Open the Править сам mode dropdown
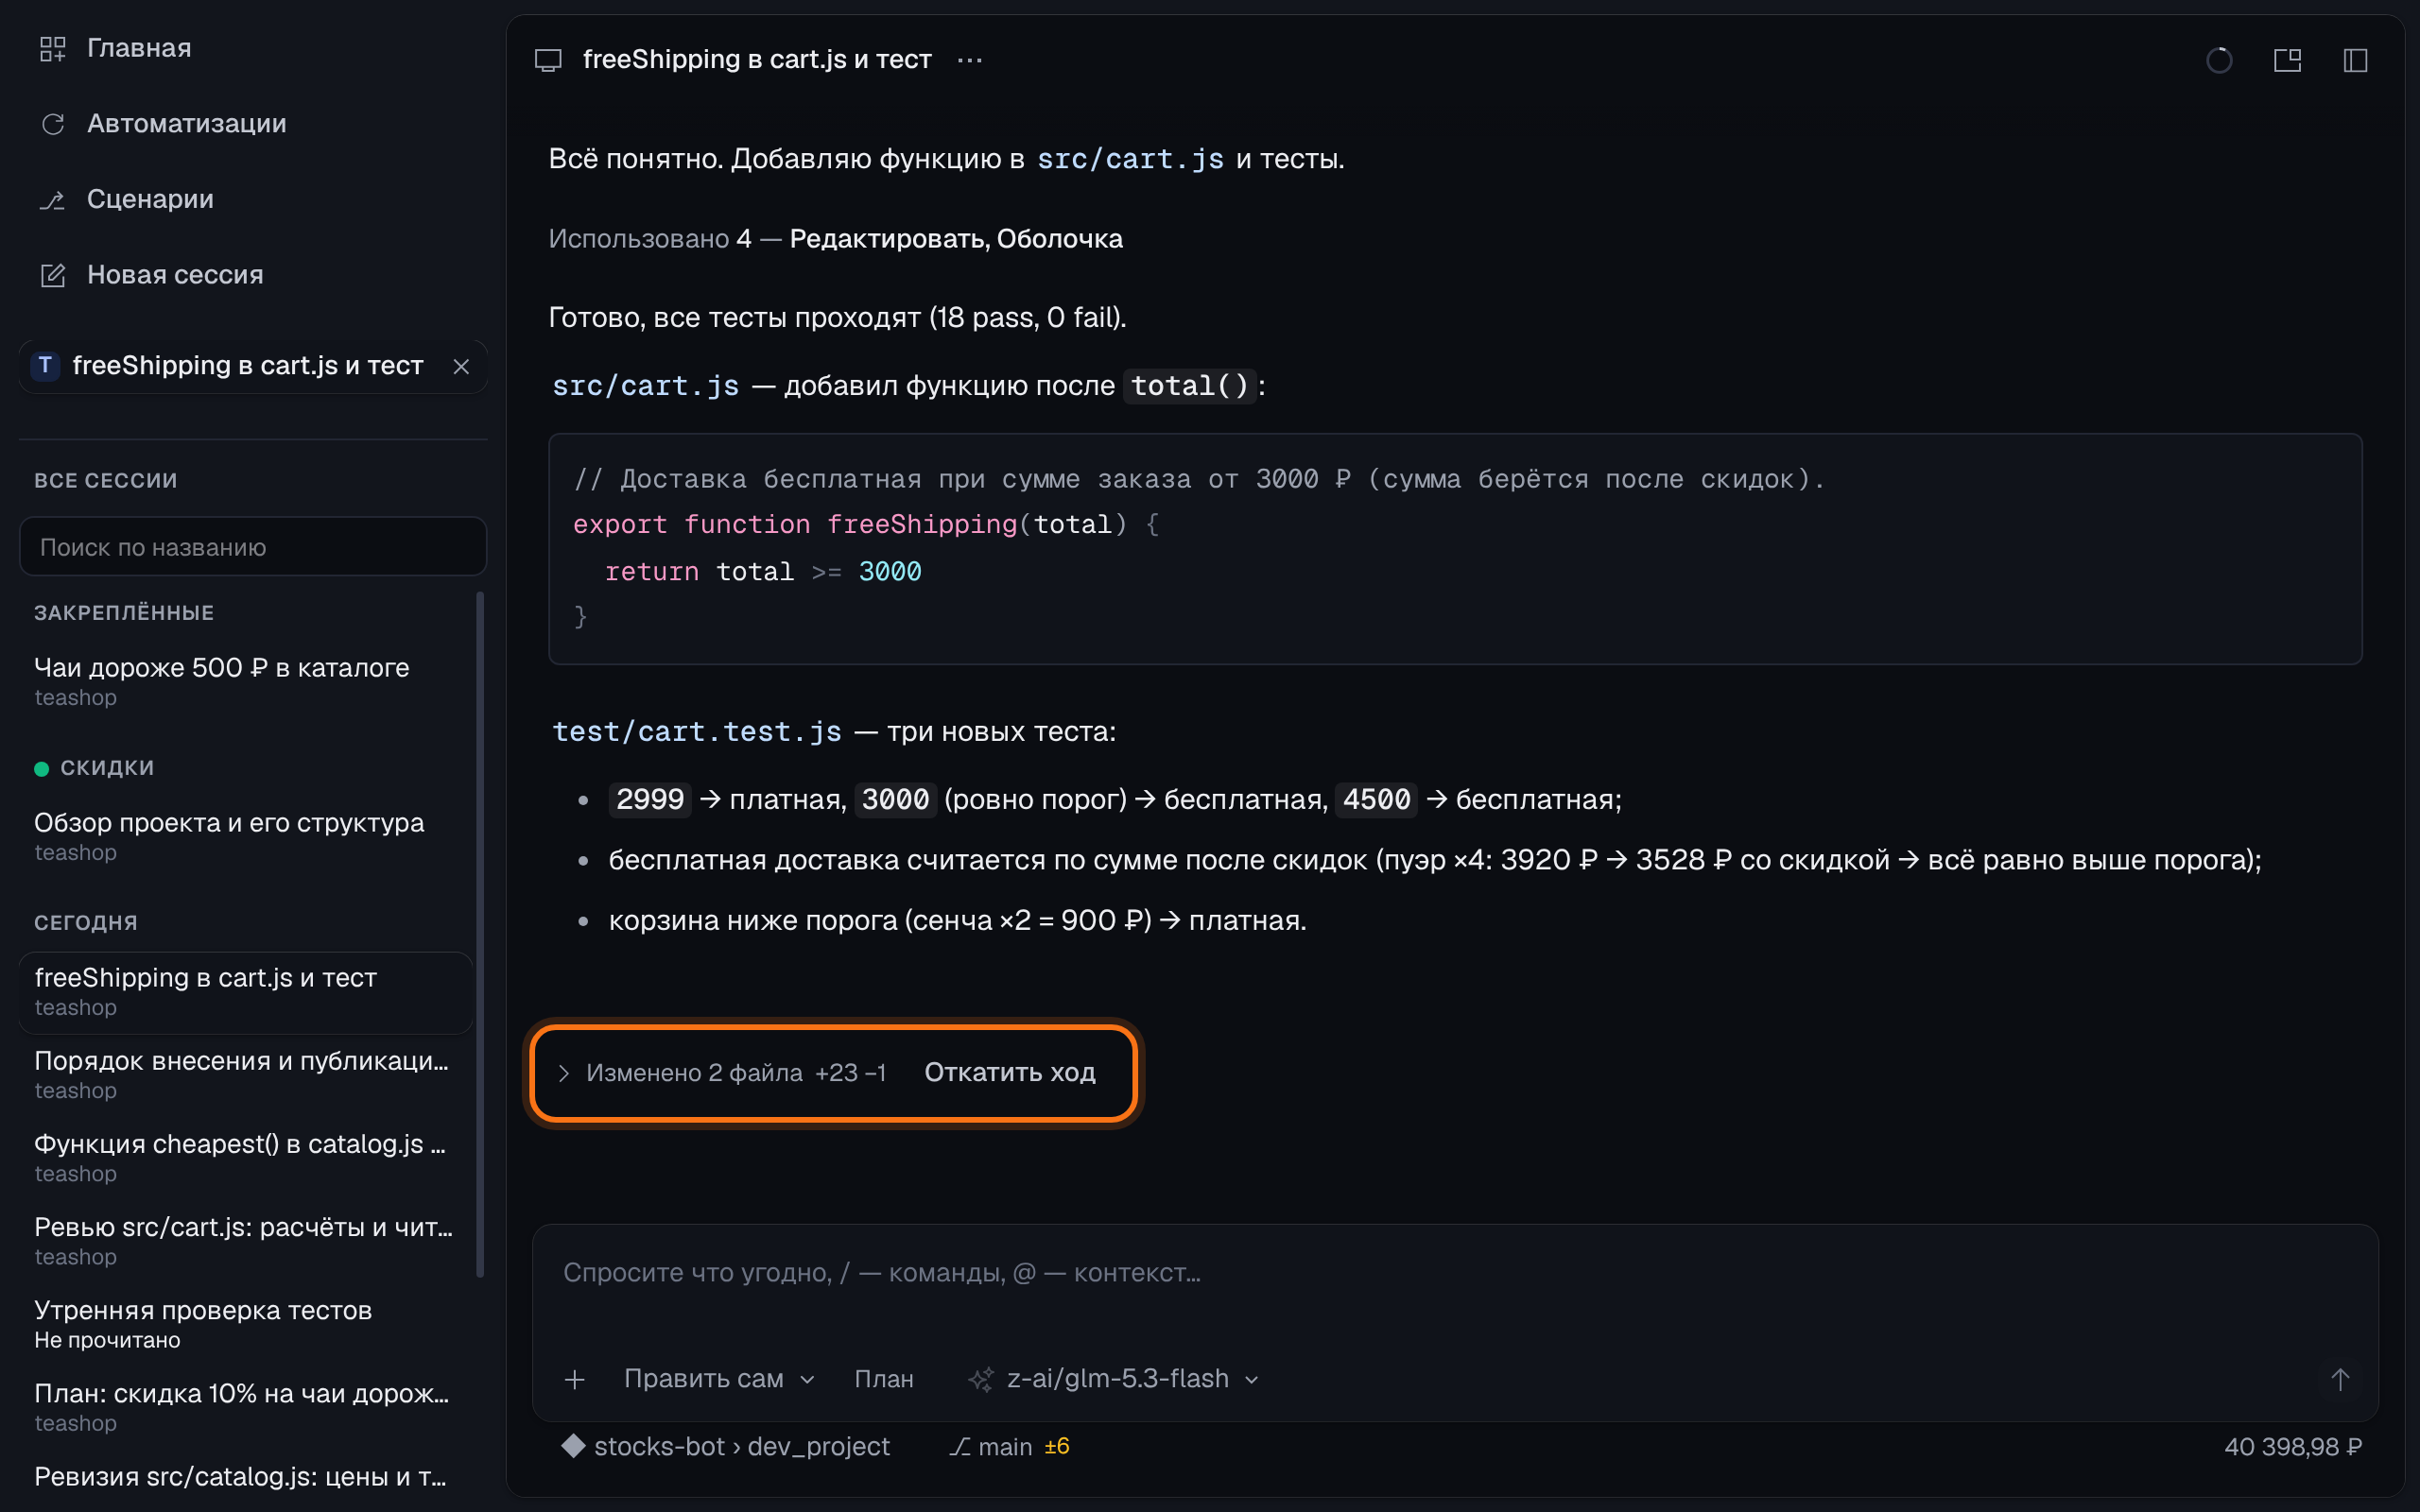The height and width of the screenshot is (1512, 2420). (x=719, y=1379)
